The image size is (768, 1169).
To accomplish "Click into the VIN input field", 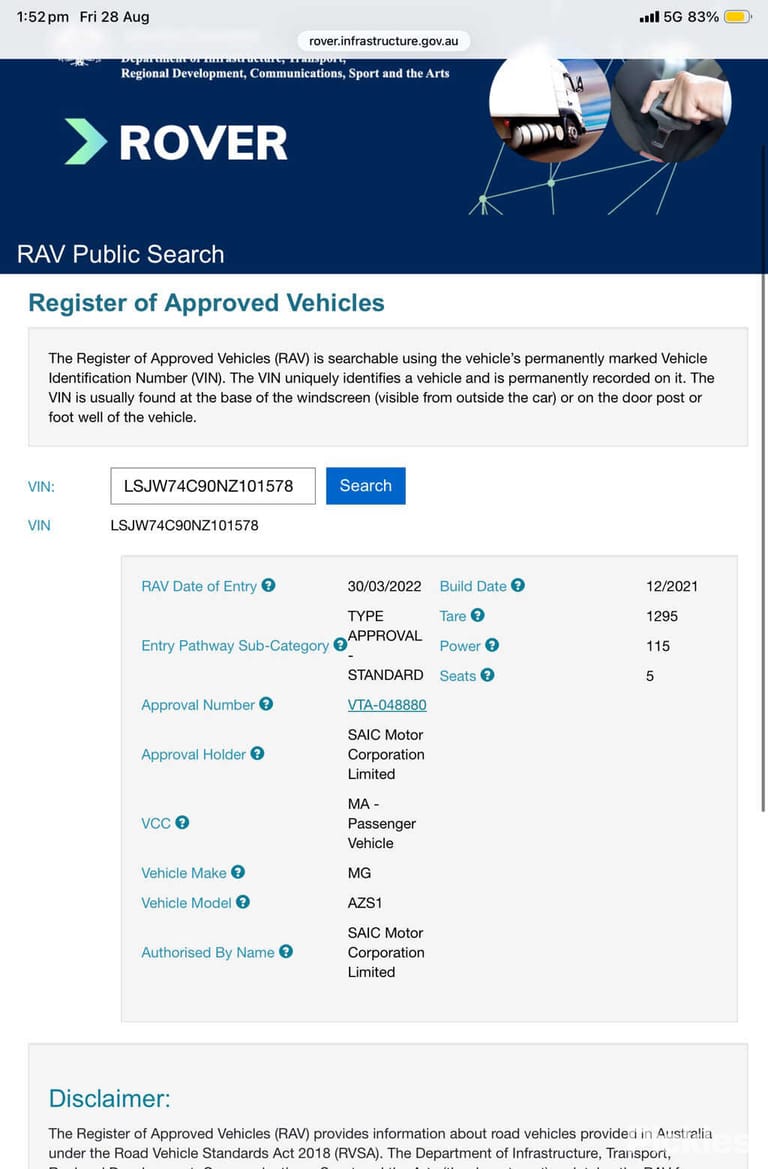I will pos(213,486).
